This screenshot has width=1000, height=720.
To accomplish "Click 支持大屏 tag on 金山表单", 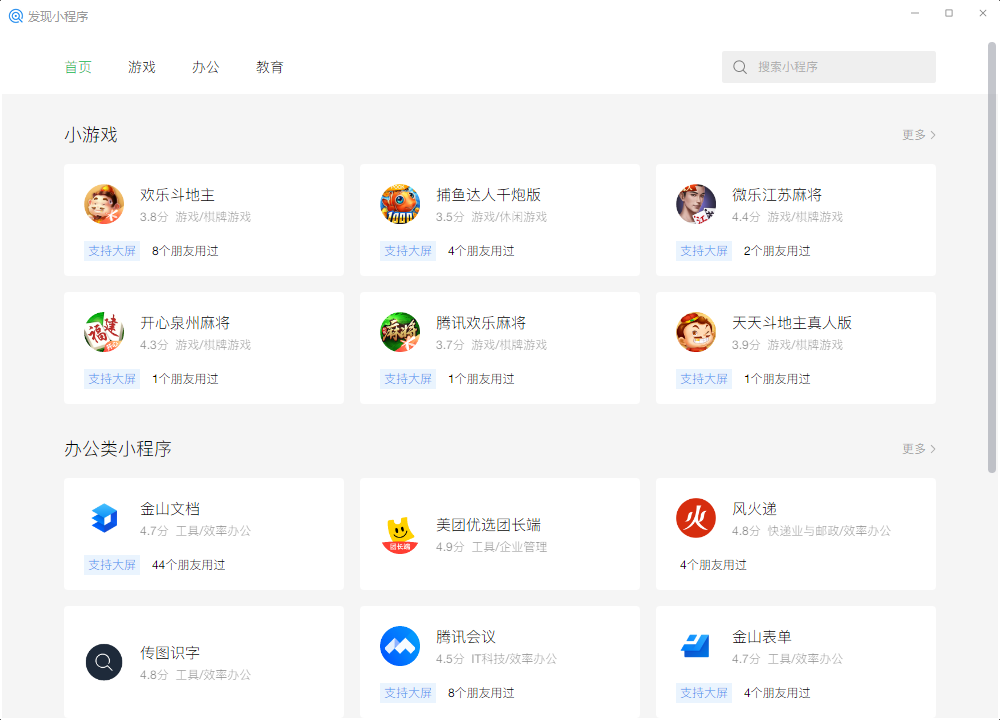I will [x=703, y=693].
